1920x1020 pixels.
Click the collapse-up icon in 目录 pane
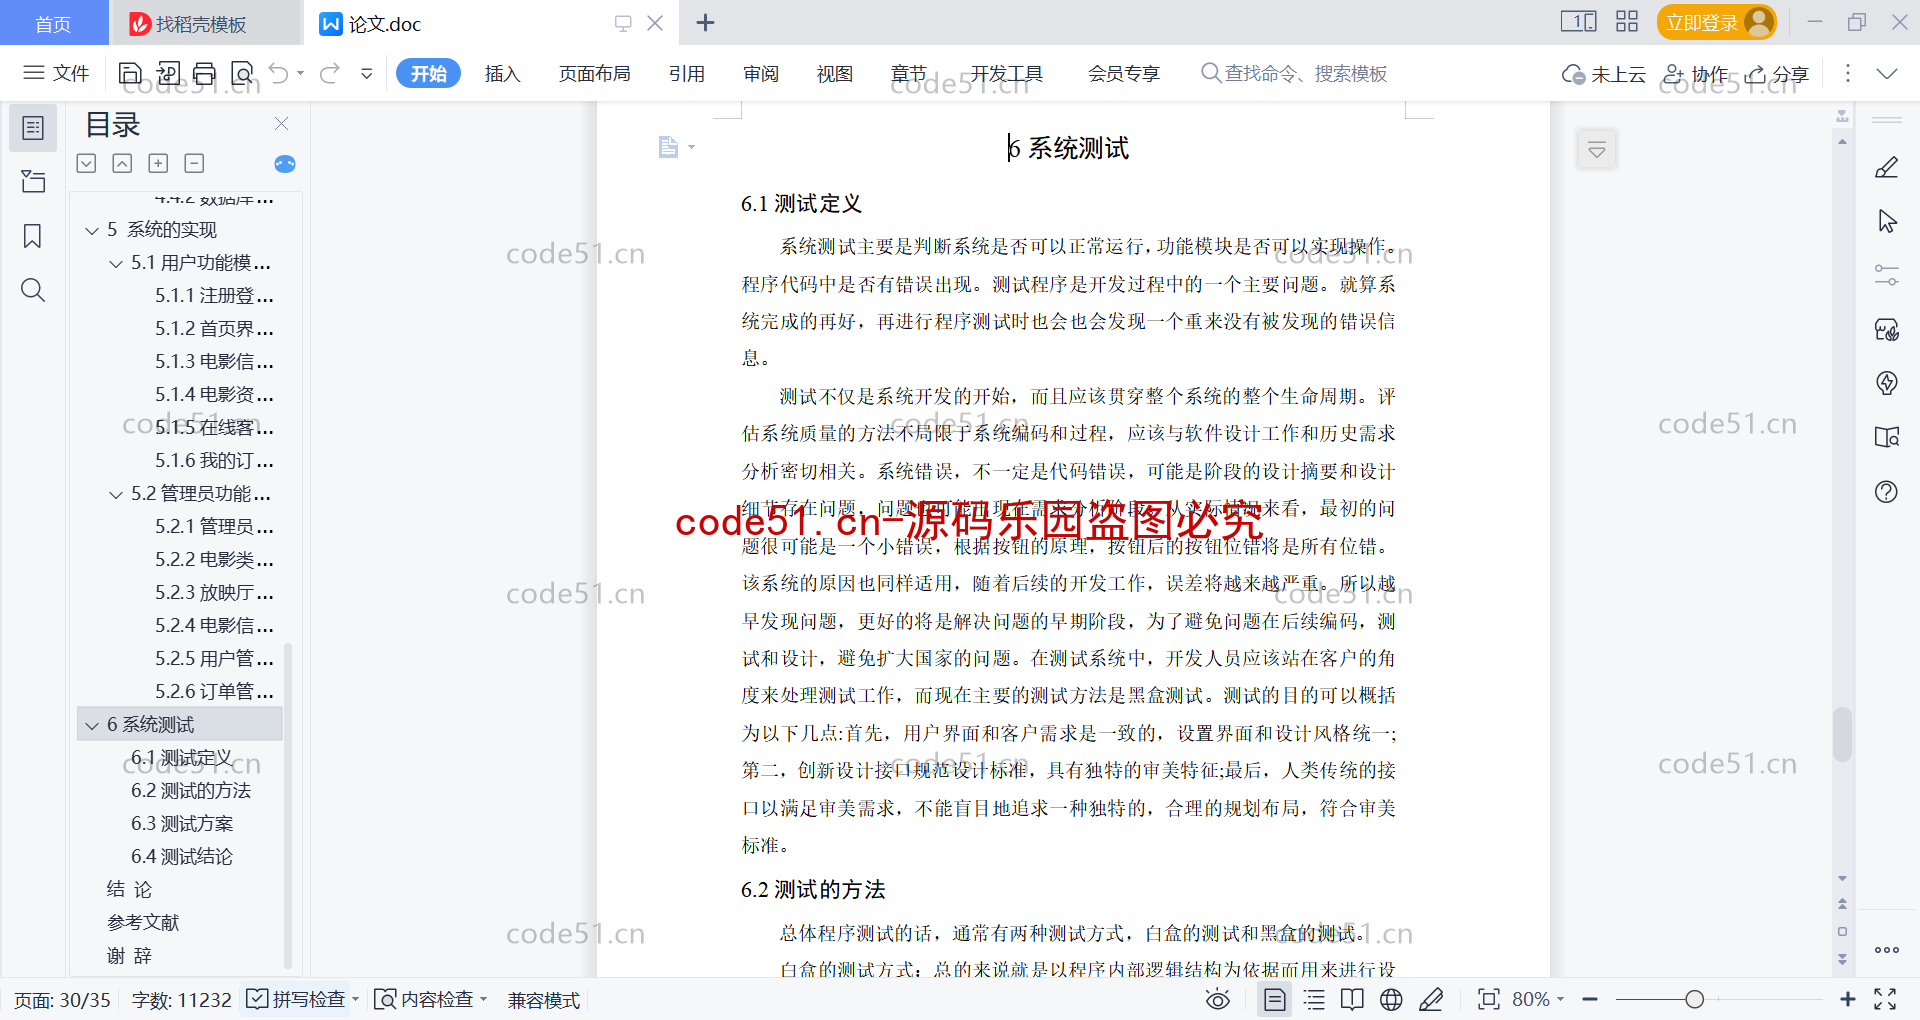click(x=122, y=163)
